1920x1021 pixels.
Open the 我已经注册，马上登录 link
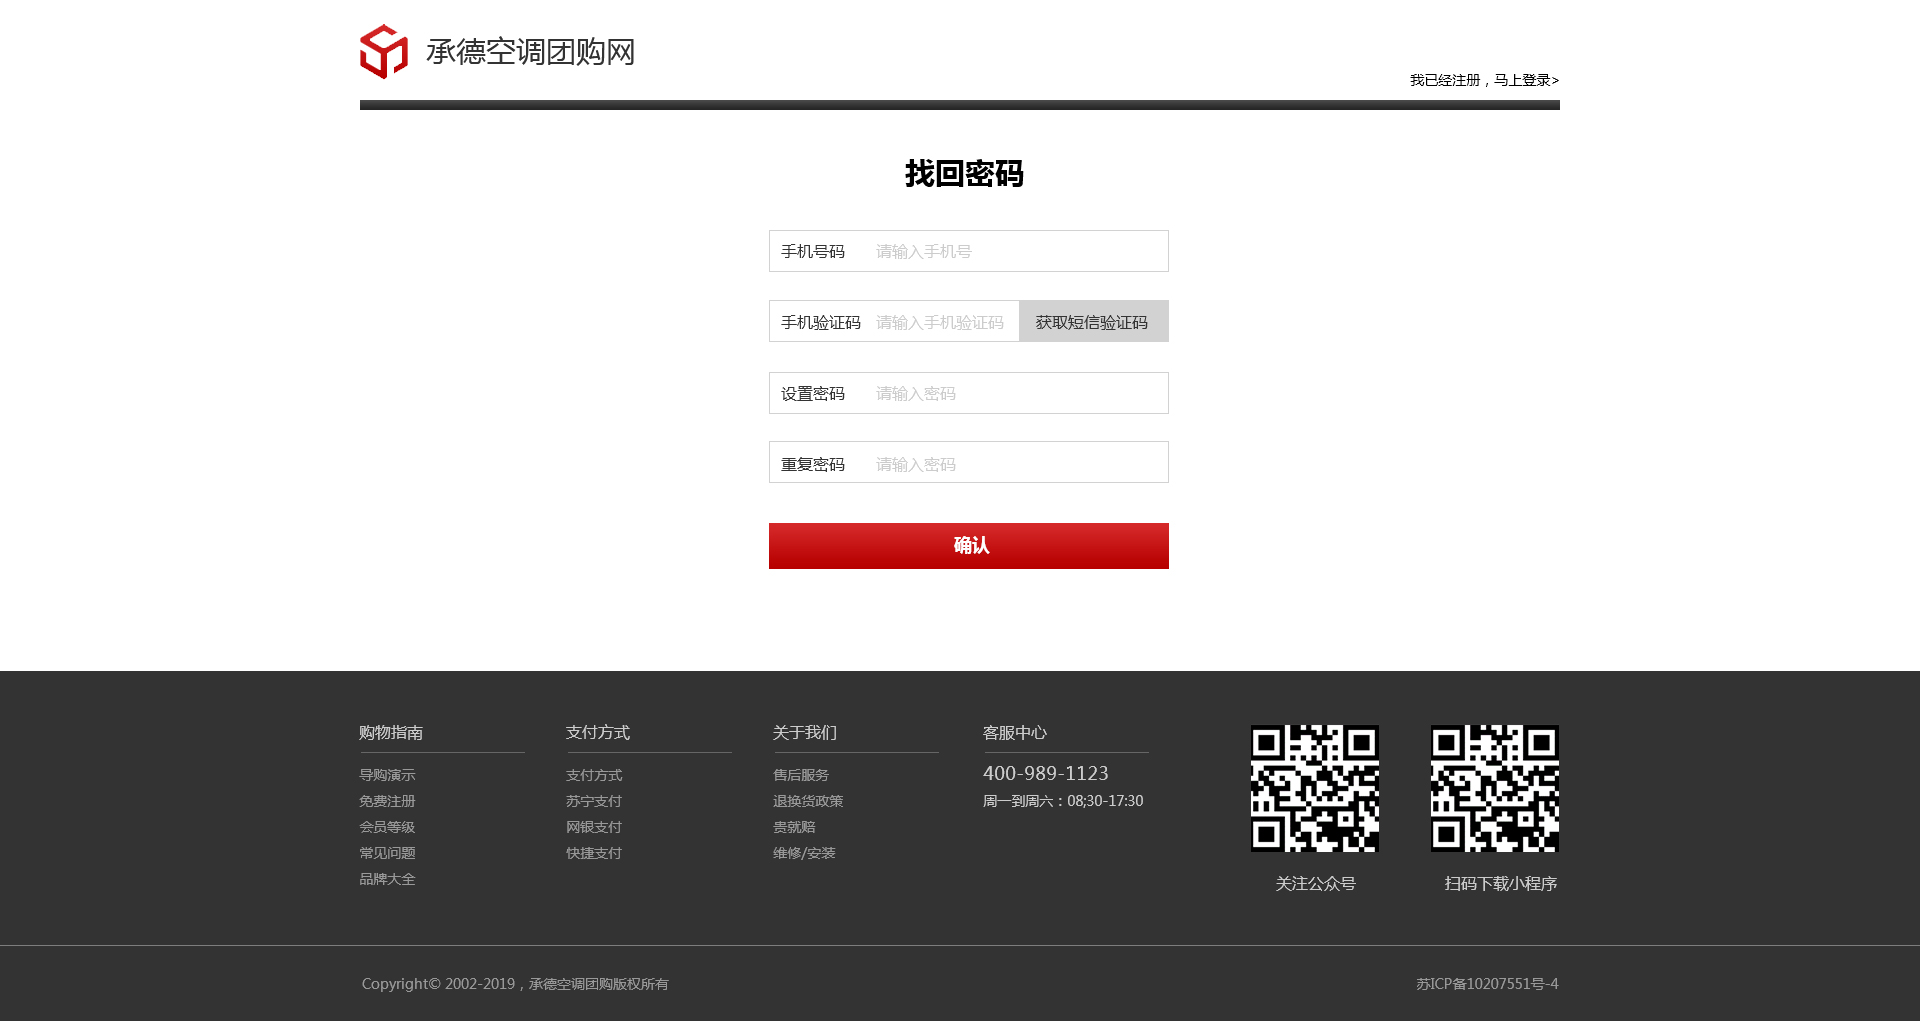1484,80
